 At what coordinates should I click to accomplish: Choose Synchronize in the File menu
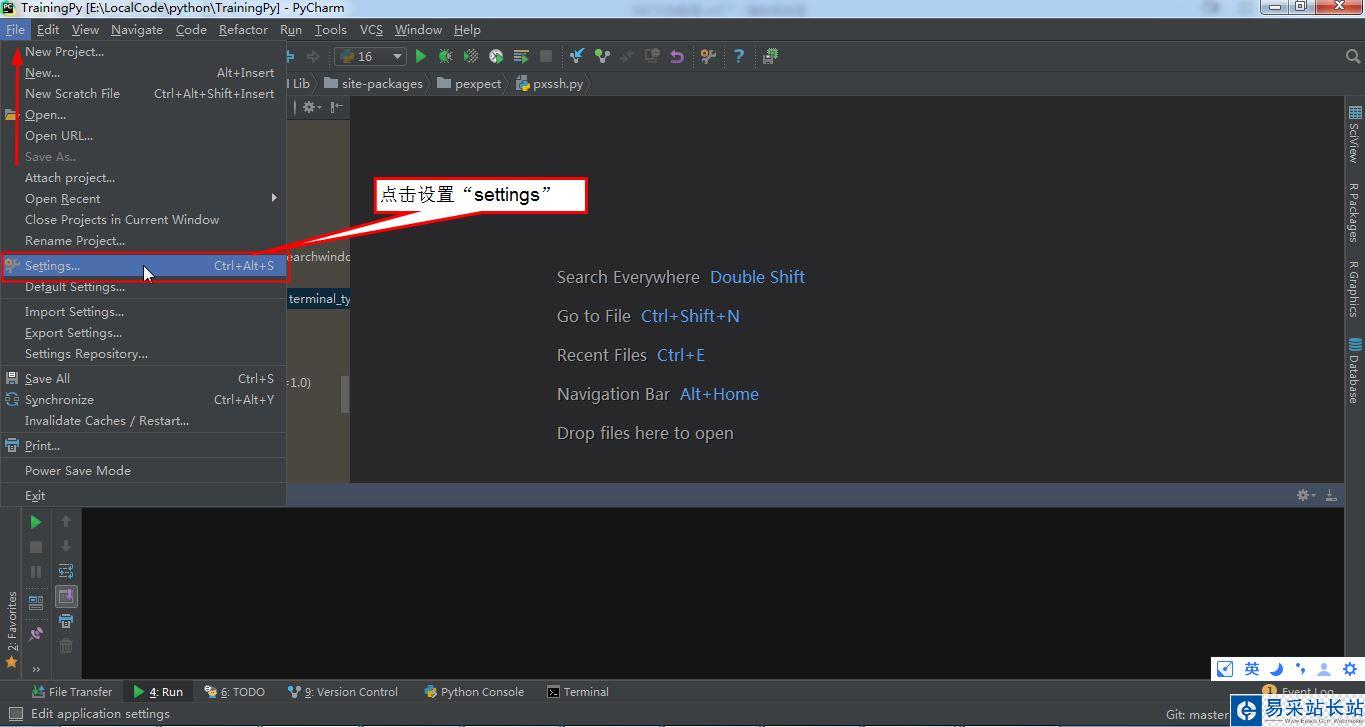(143, 400)
